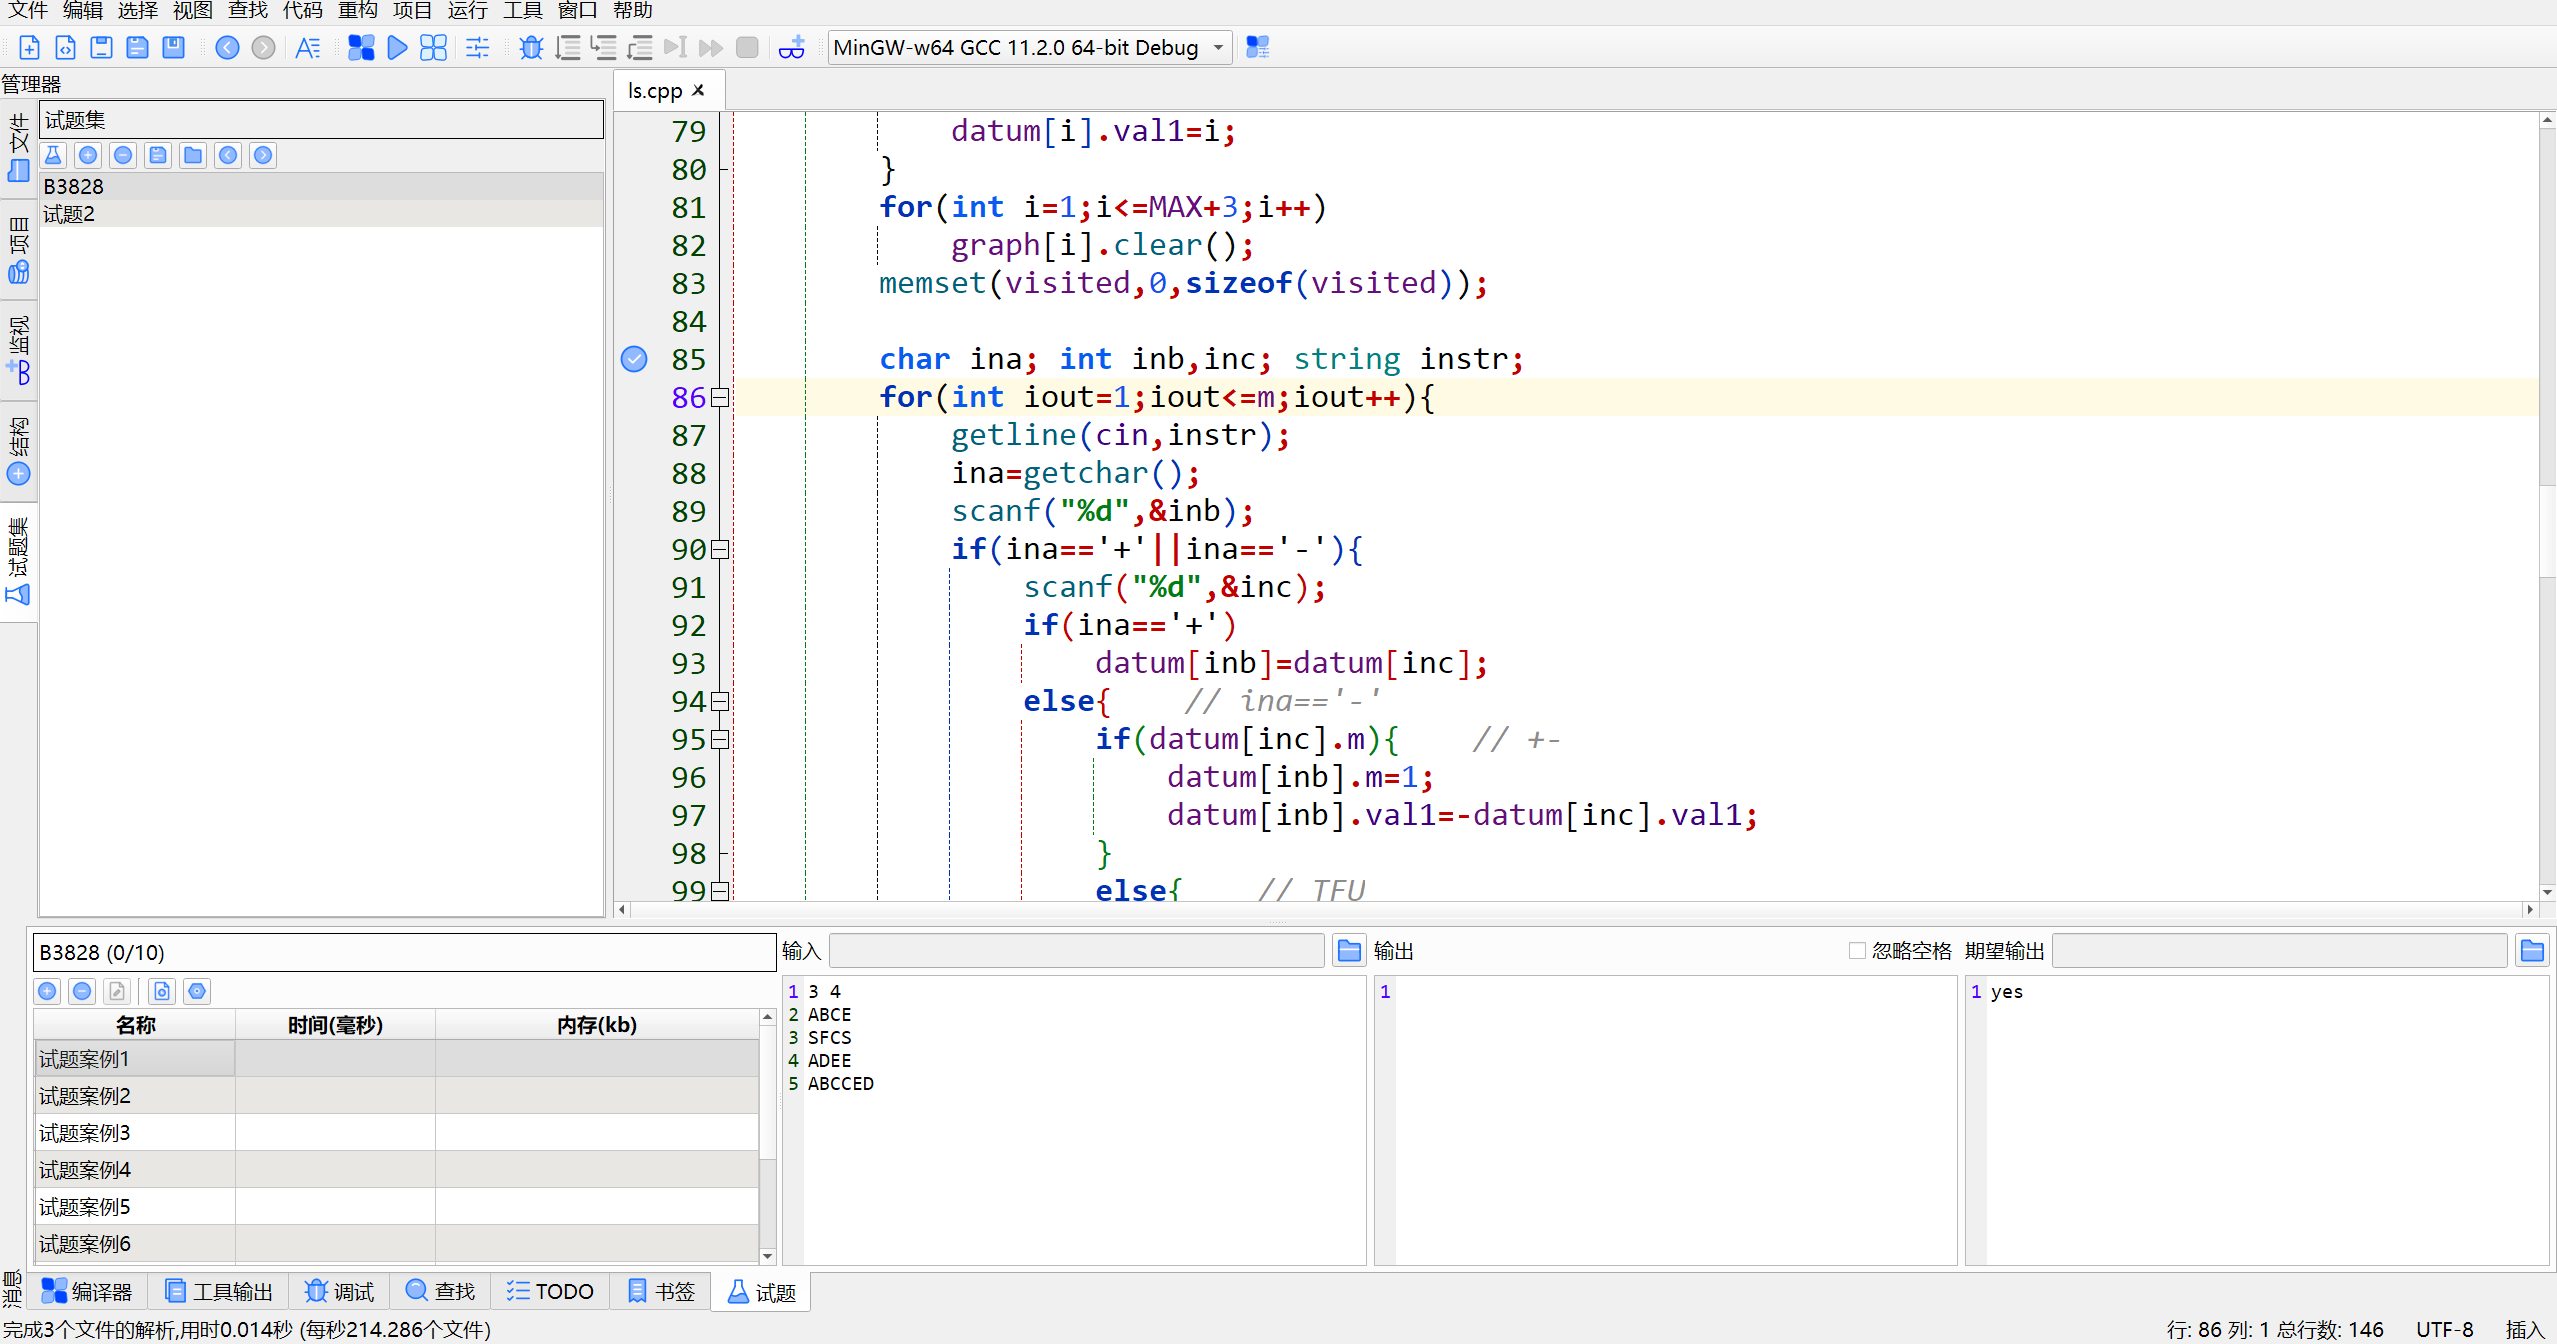Collapse the code fold at line 95
Viewport: 2557px width, 1344px height.
[x=719, y=740]
